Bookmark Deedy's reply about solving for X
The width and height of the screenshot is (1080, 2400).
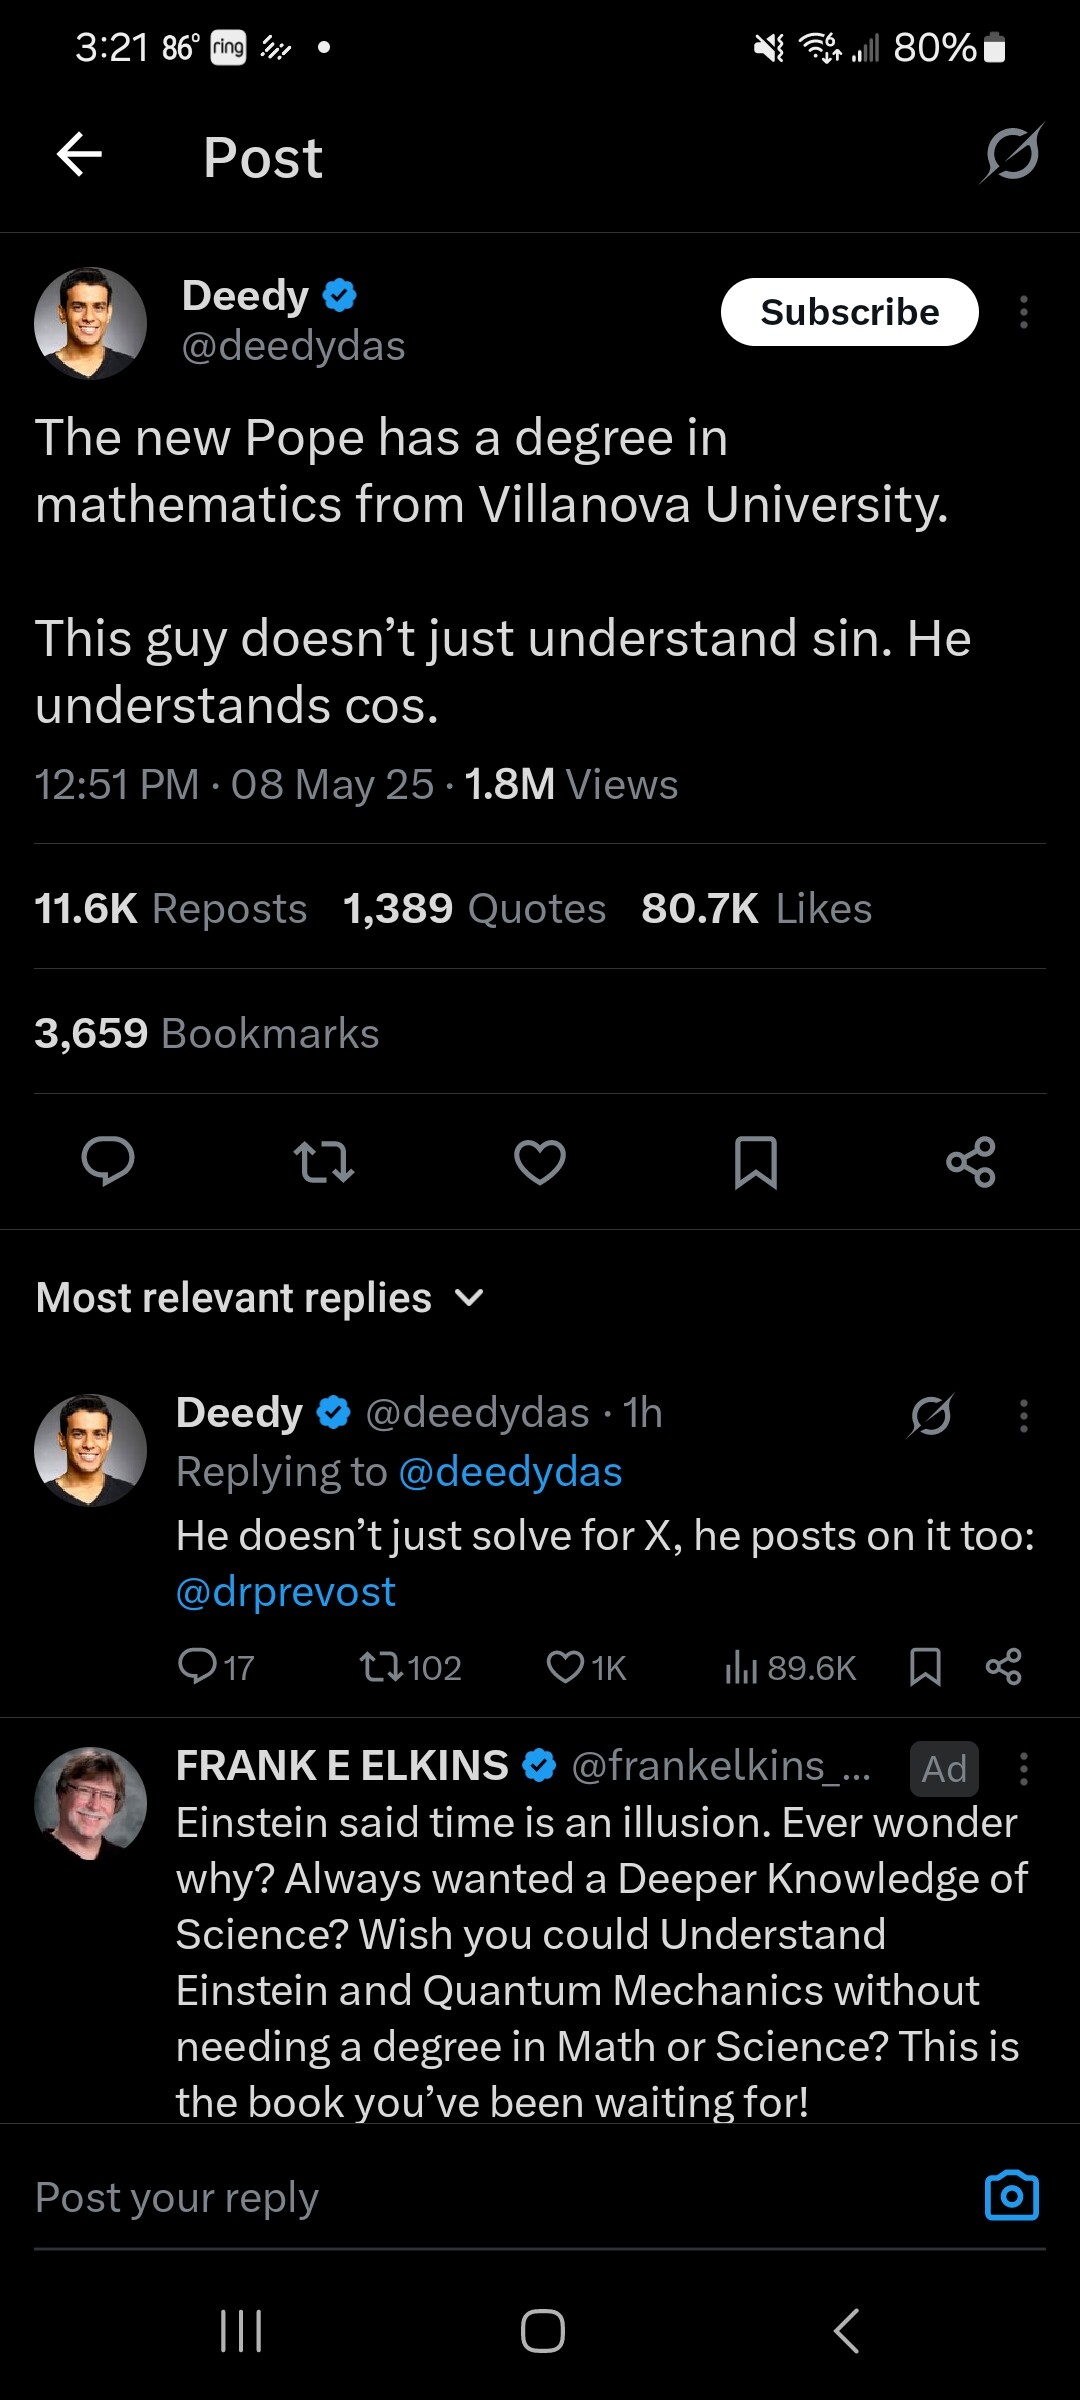pos(926,1667)
